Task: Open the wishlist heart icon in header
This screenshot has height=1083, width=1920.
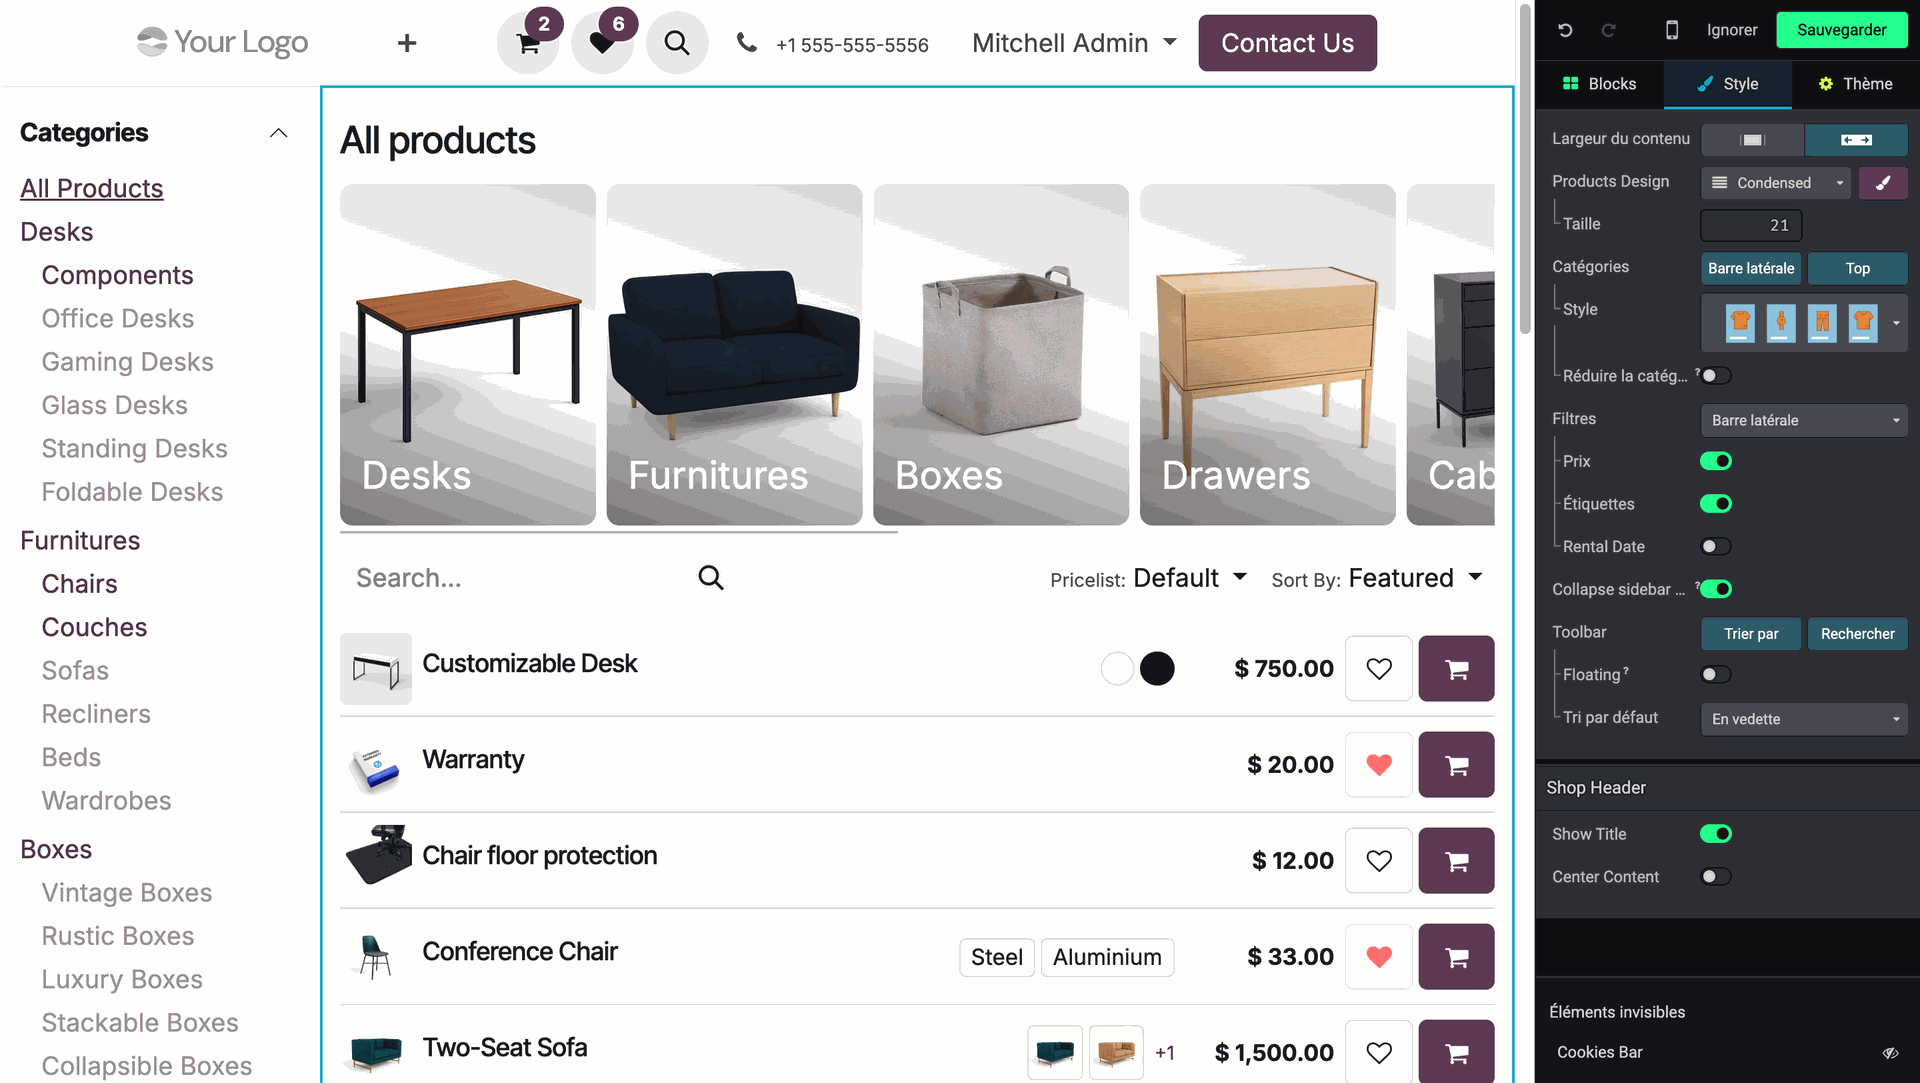Action: click(602, 44)
